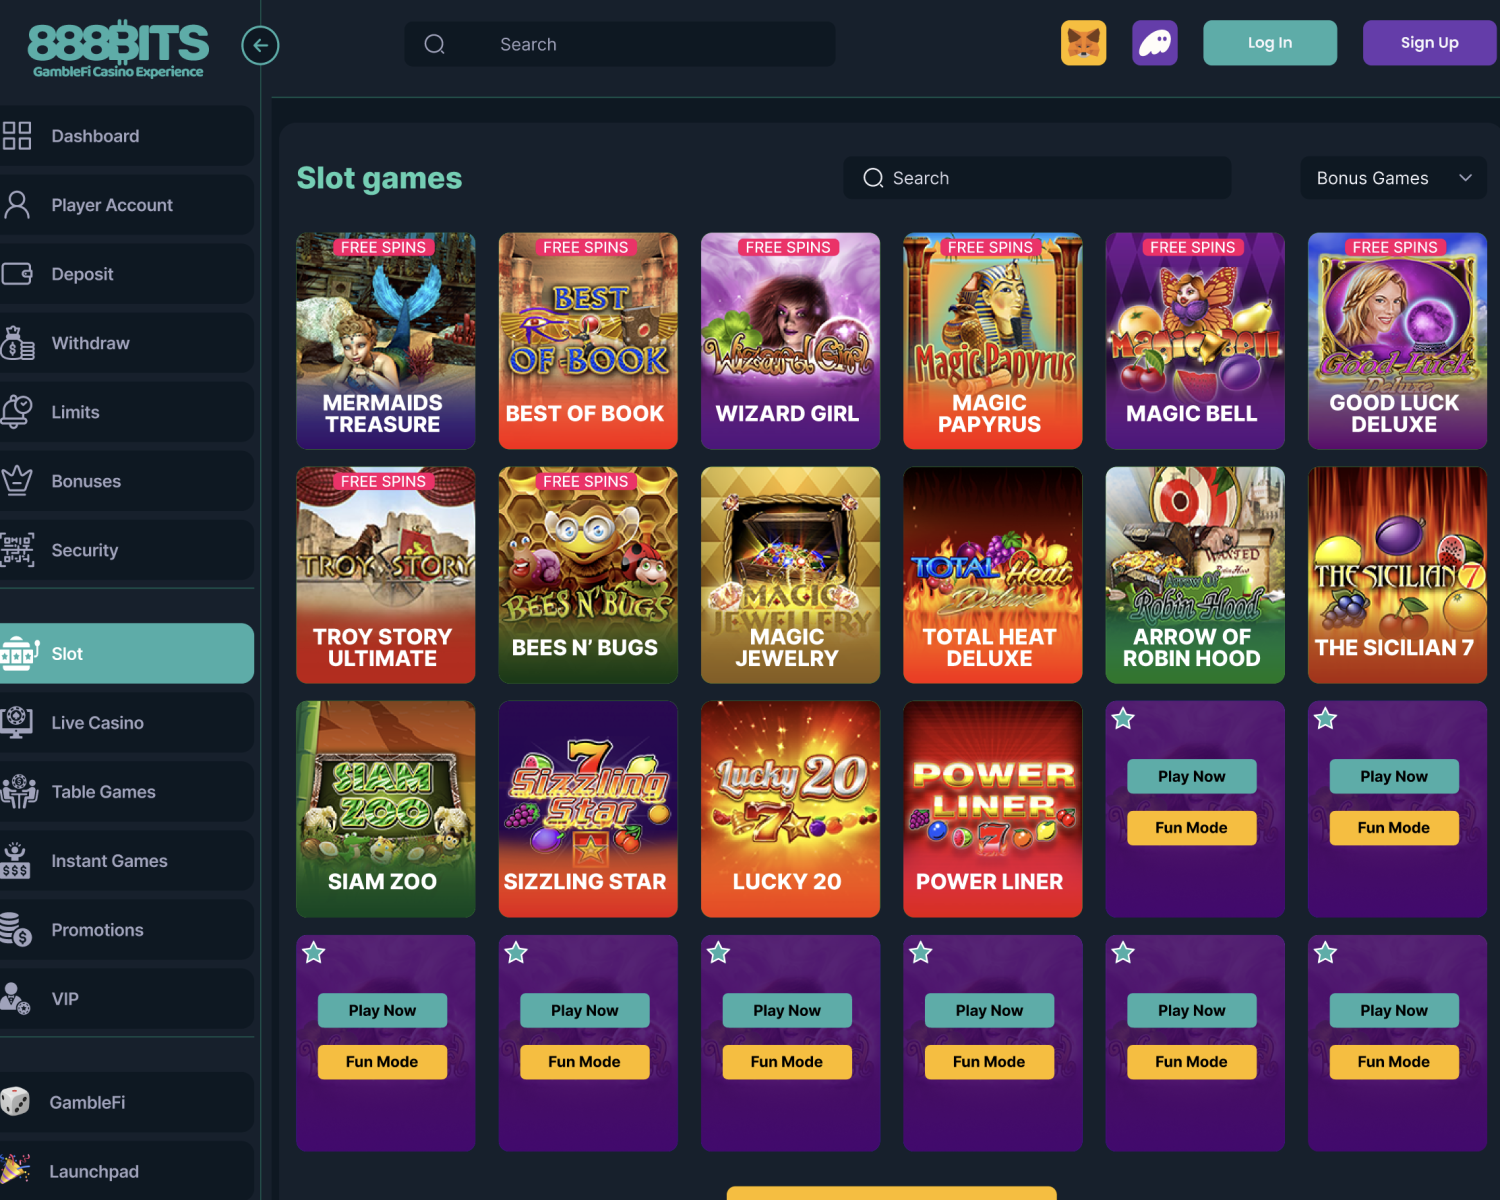Click the GambleFi dice icon
Image resolution: width=1500 pixels, height=1200 pixels.
pos(15,1102)
